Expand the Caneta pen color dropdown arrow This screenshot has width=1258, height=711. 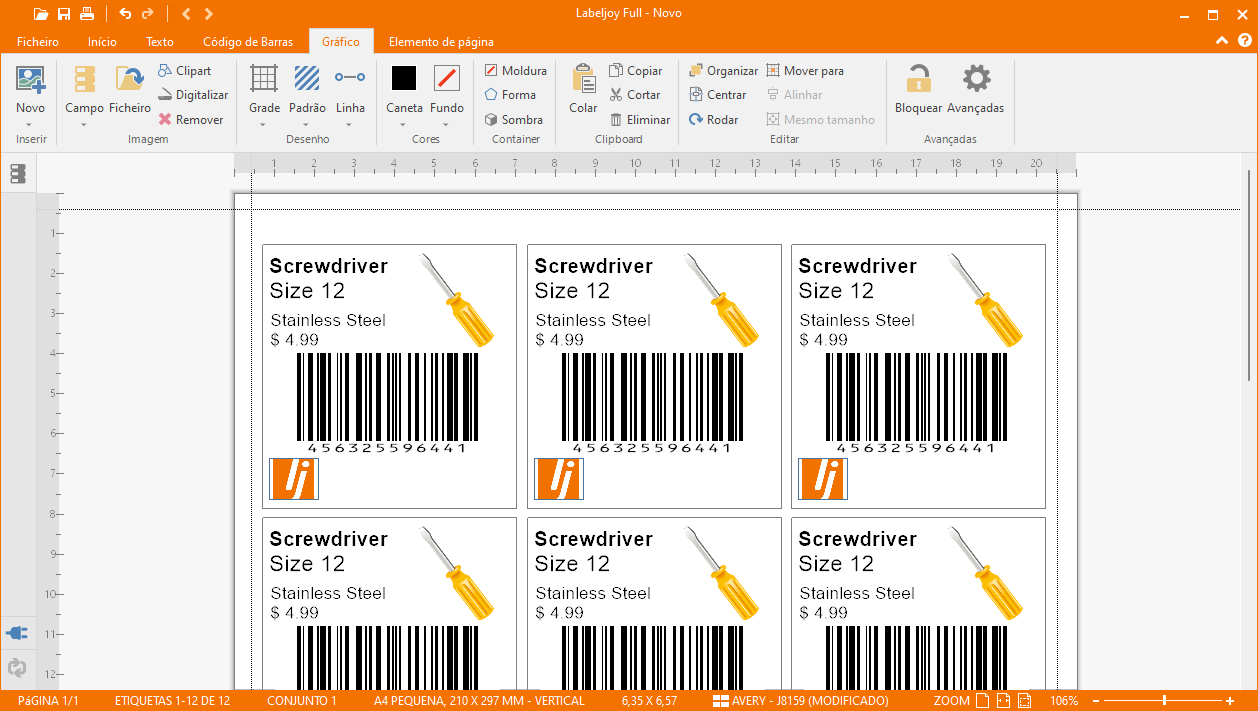(404, 125)
